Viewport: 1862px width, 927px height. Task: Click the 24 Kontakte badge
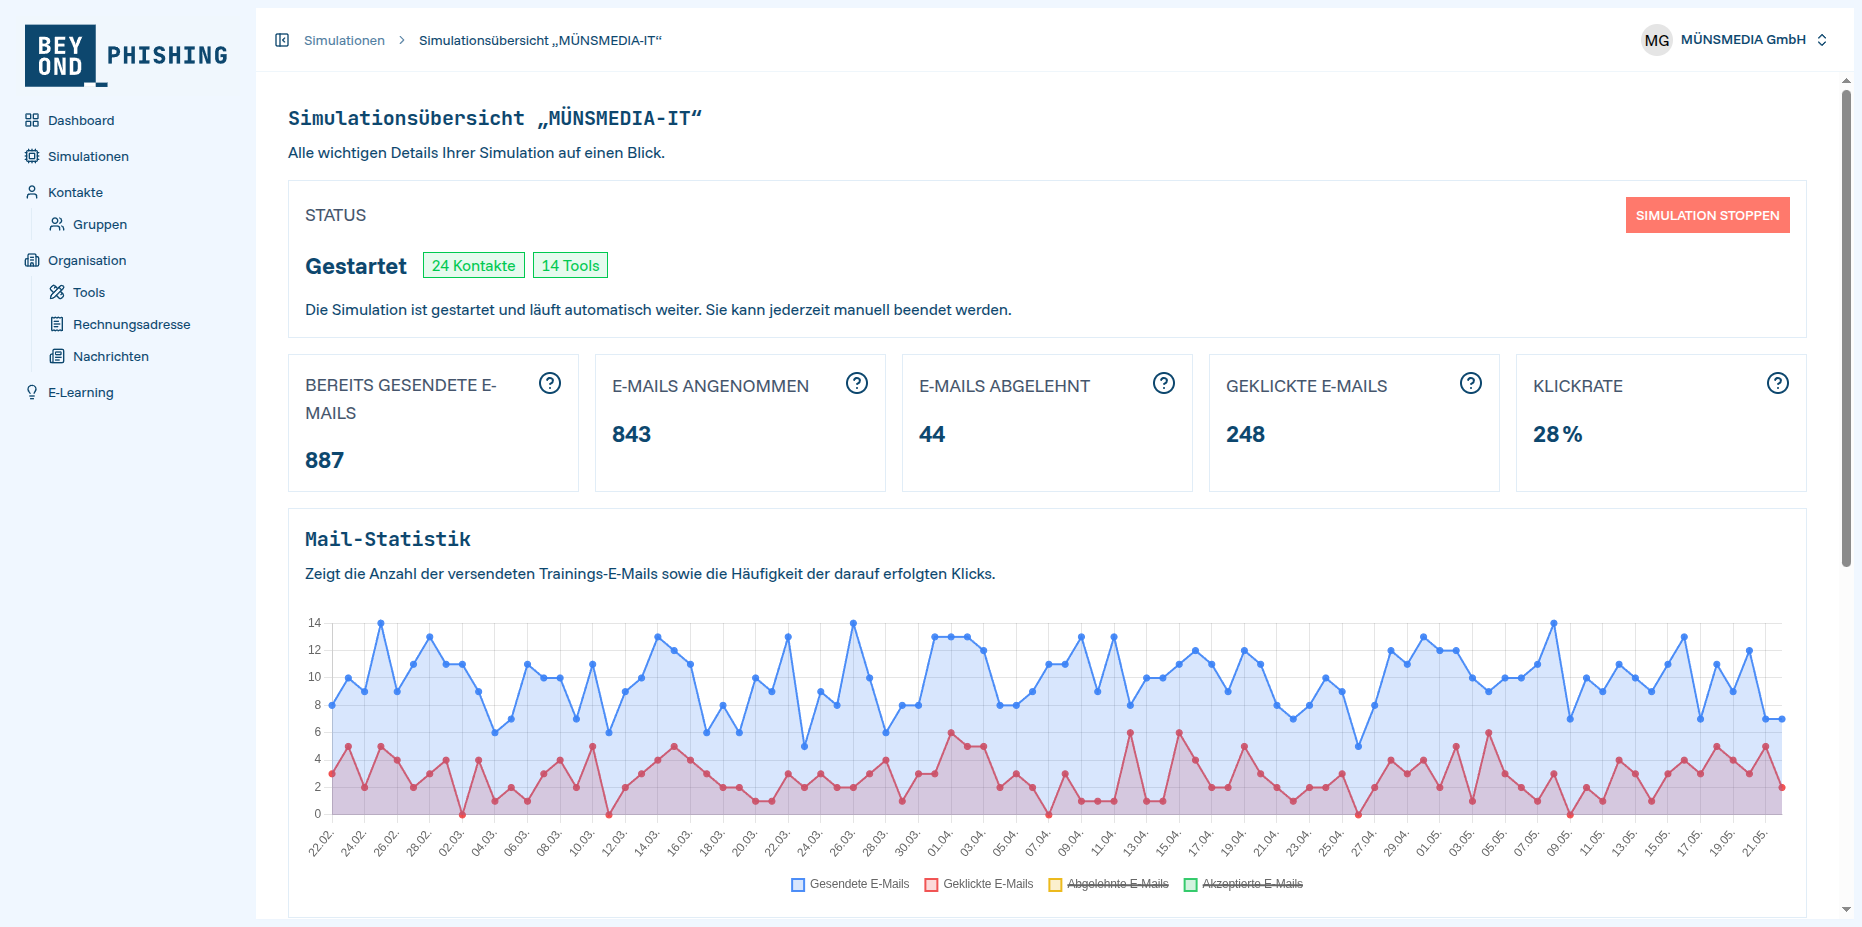click(x=474, y=265)
